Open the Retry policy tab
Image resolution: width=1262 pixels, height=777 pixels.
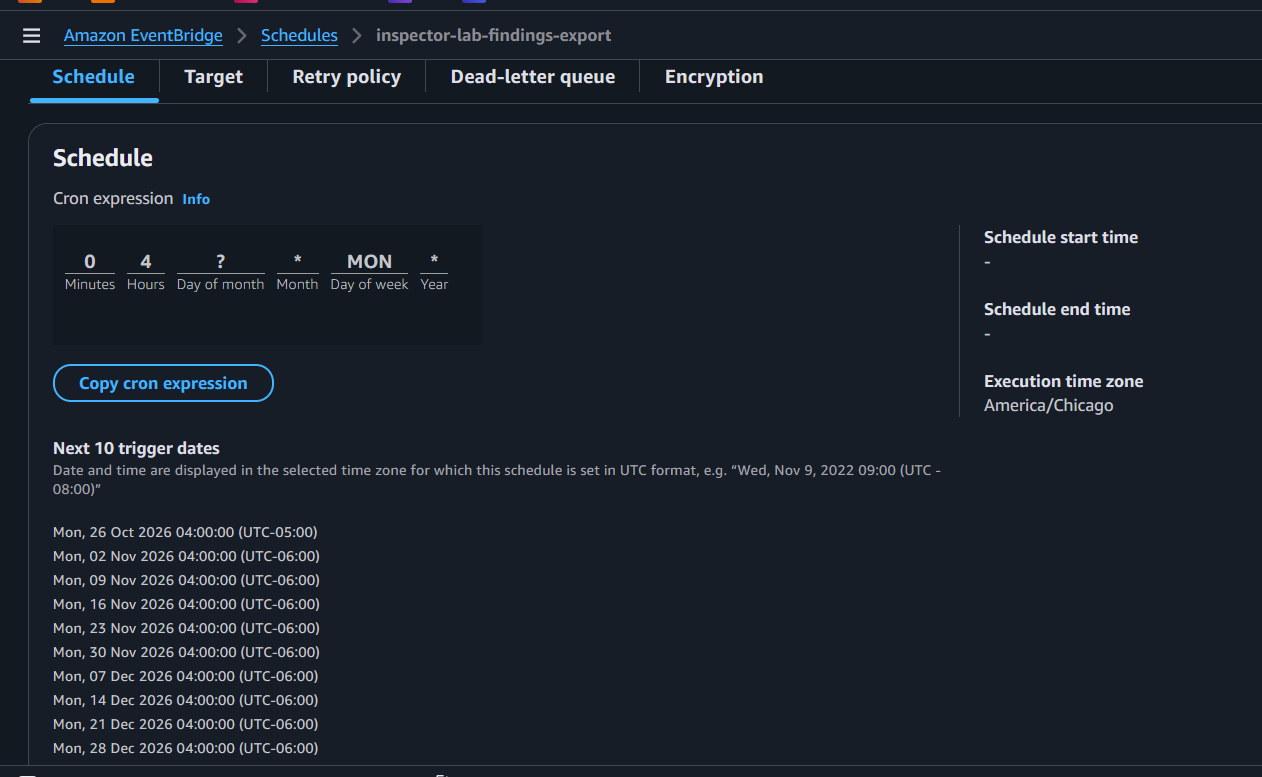(347, 77)
